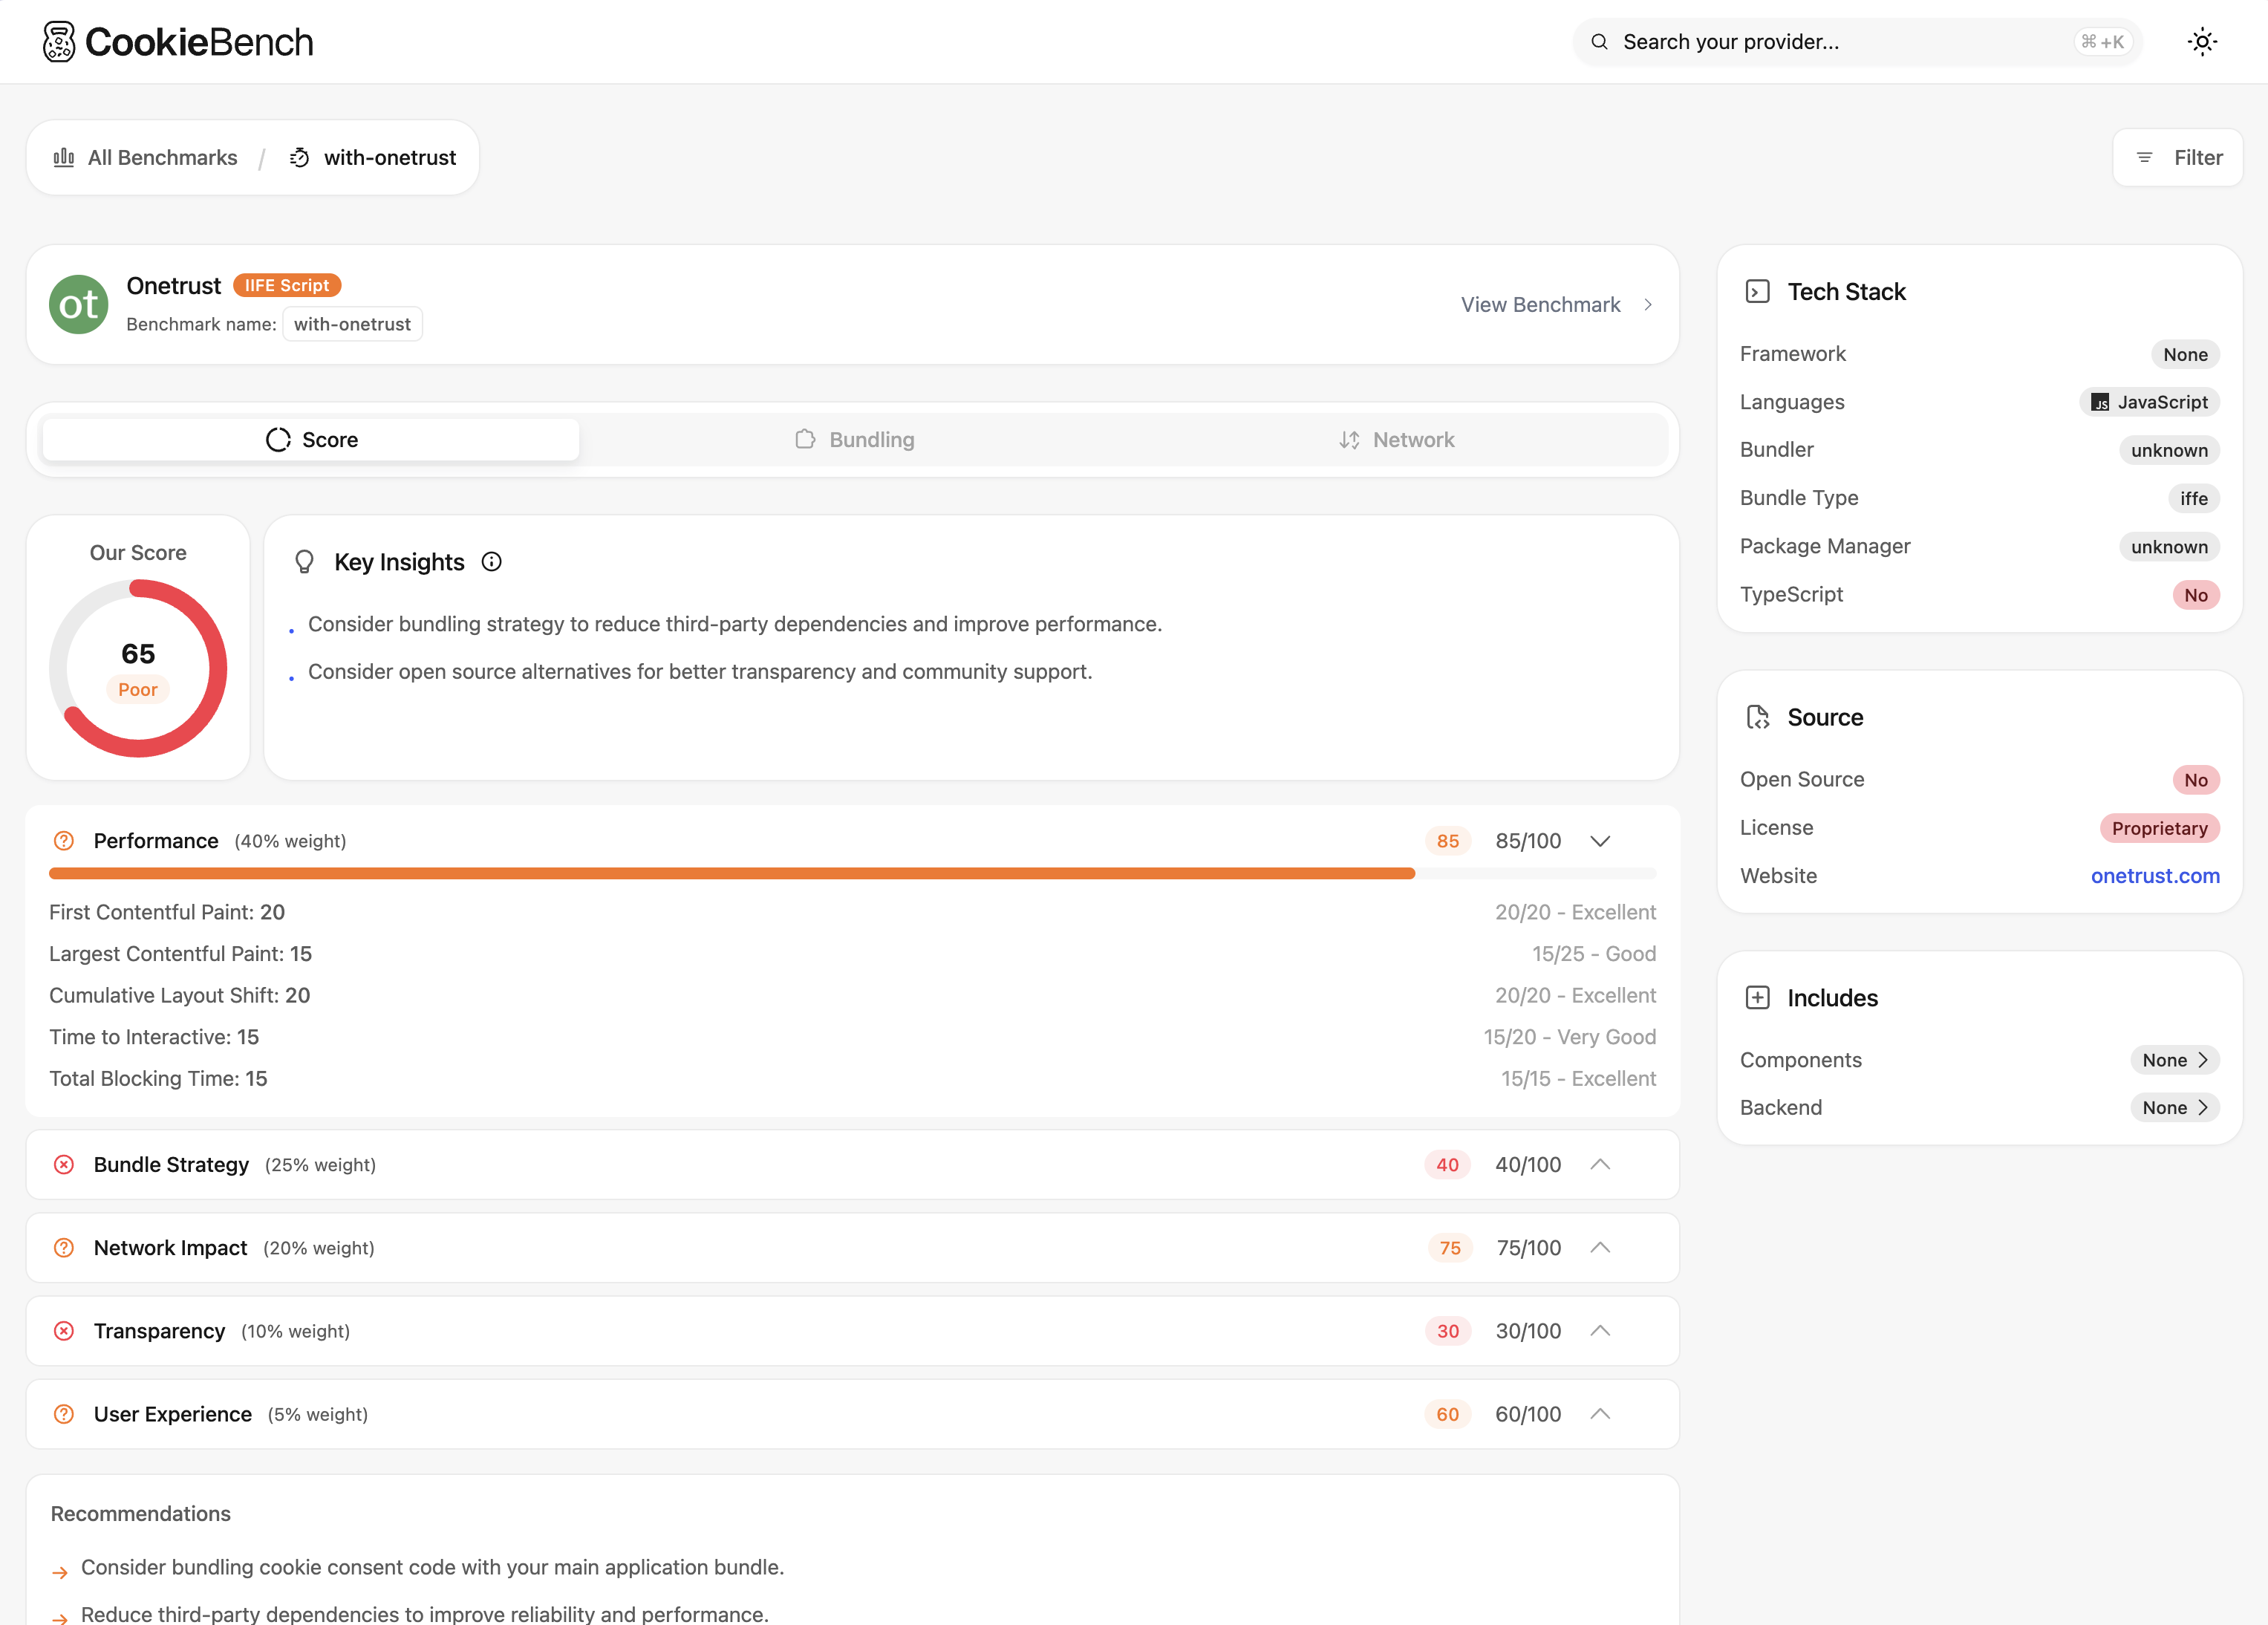Expand the User Experience section chevron

coord(1600,1413)
